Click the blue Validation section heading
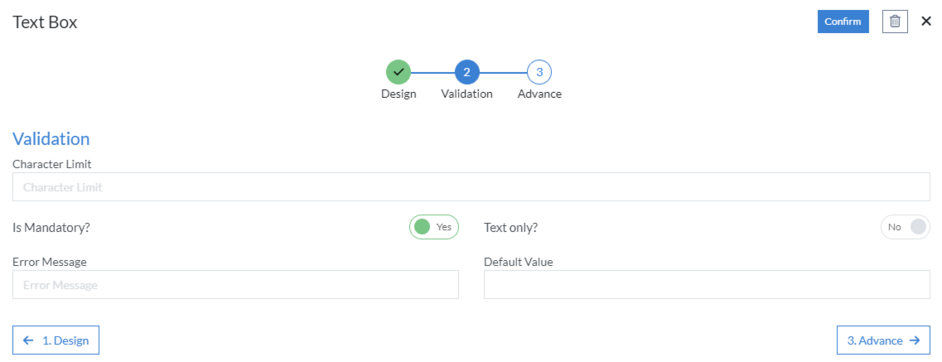The image size is (942, 362). pos(51,139)
